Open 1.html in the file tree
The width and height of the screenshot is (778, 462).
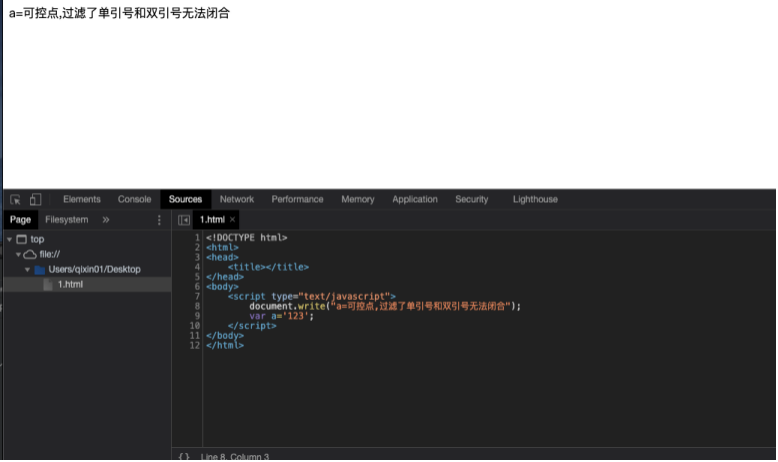(70, 284)
